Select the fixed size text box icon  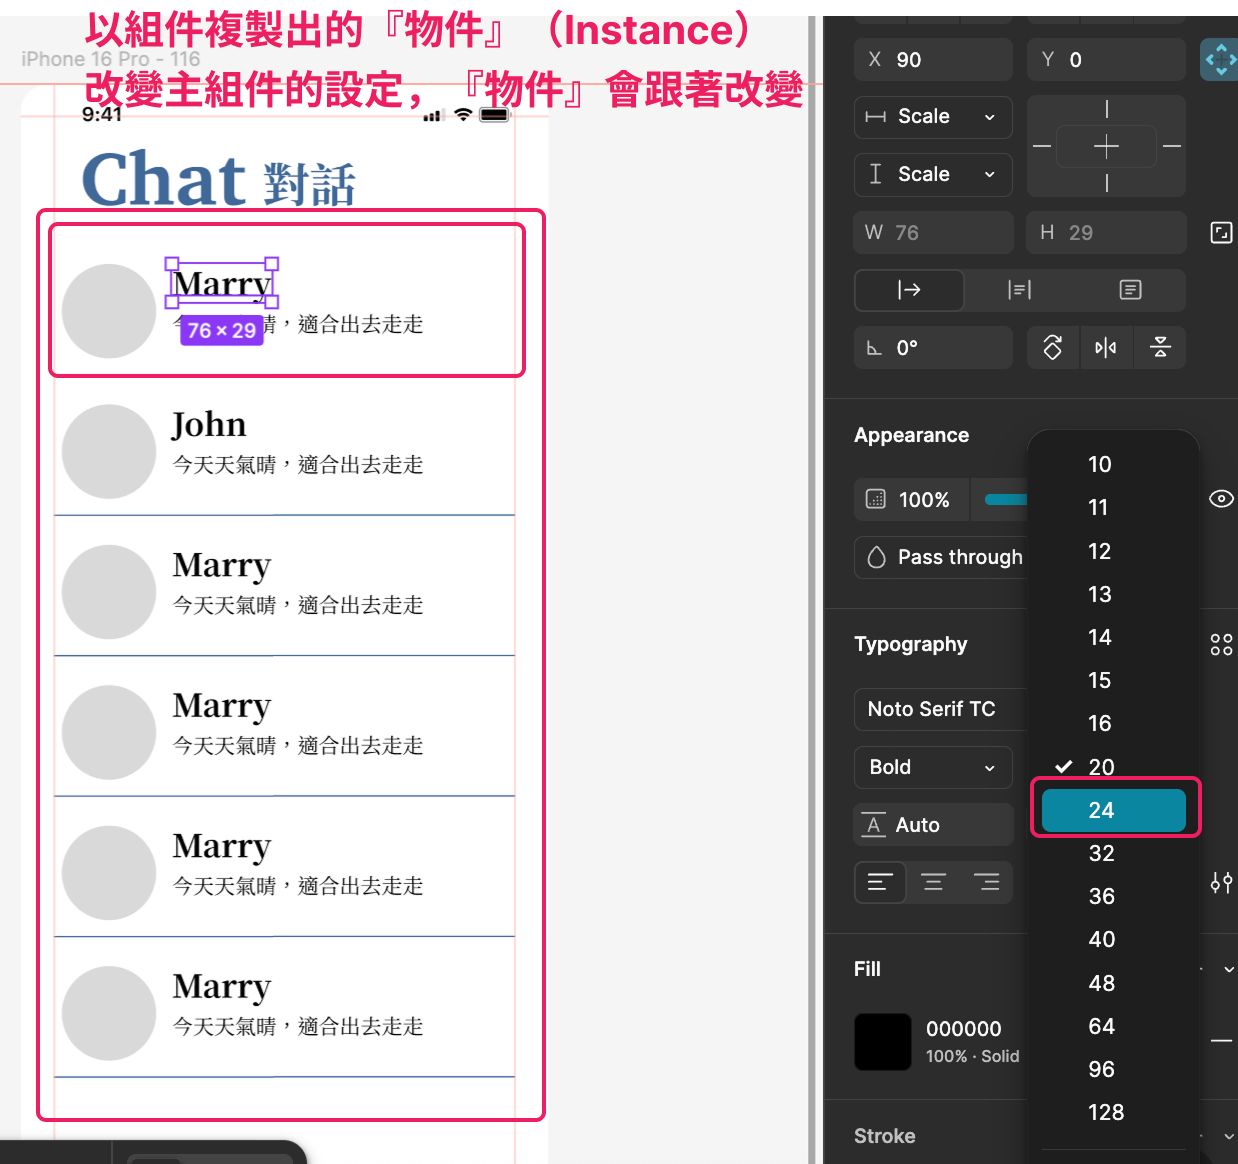click(1130, 290)
